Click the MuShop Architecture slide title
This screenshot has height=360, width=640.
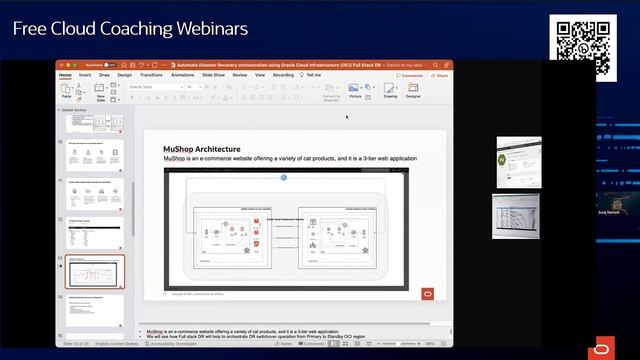coord(202,149)
